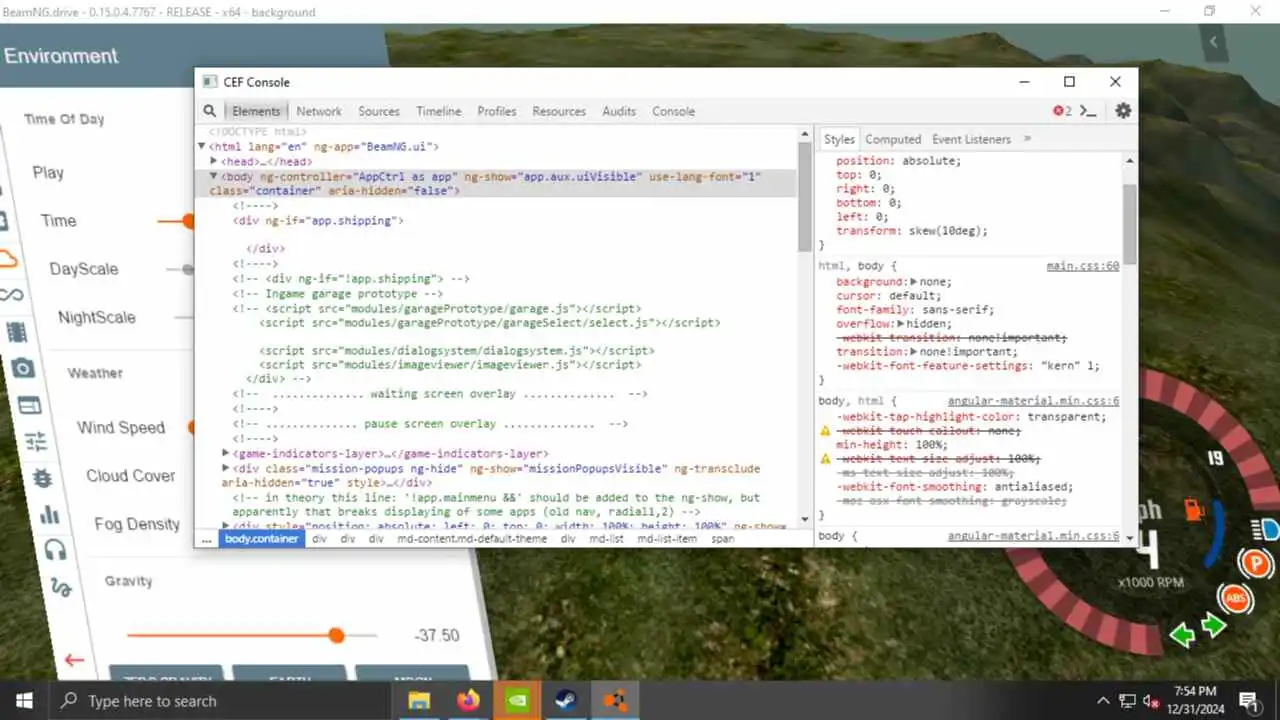Open the Audits tab

(x=619, y=111)
